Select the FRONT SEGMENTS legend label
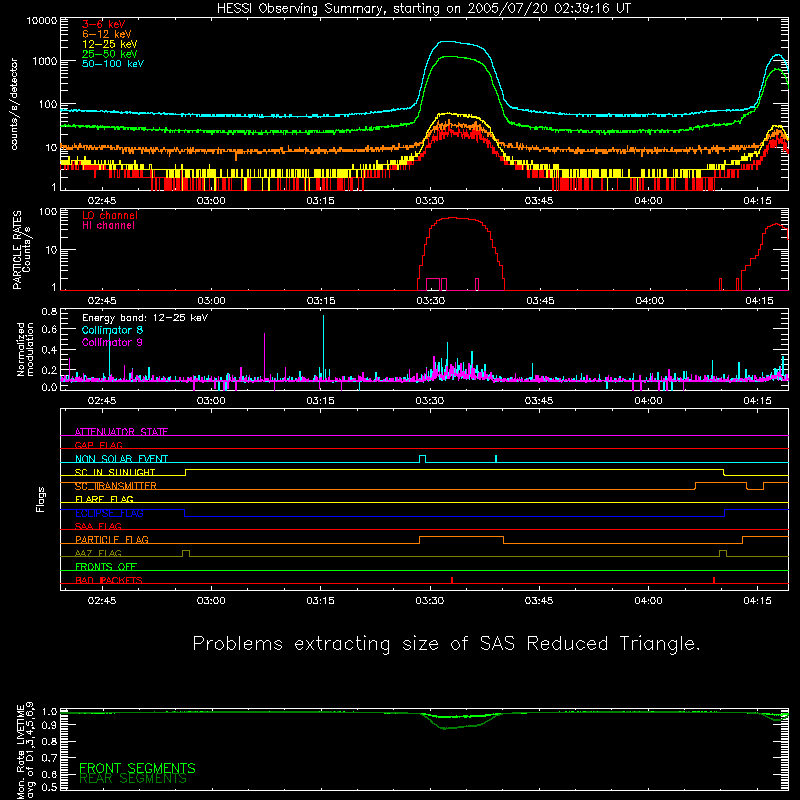The height and width of the screenshot is (800, 800). click(x=137, y=768)
